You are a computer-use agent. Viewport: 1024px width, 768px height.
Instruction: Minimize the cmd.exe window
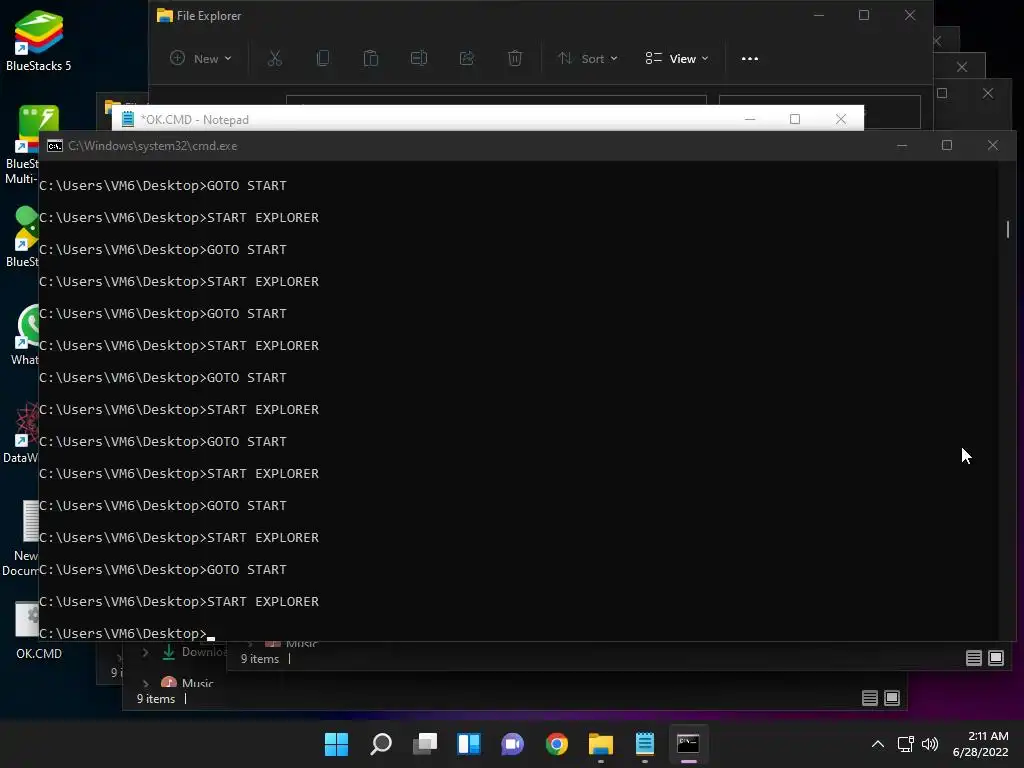902,146
